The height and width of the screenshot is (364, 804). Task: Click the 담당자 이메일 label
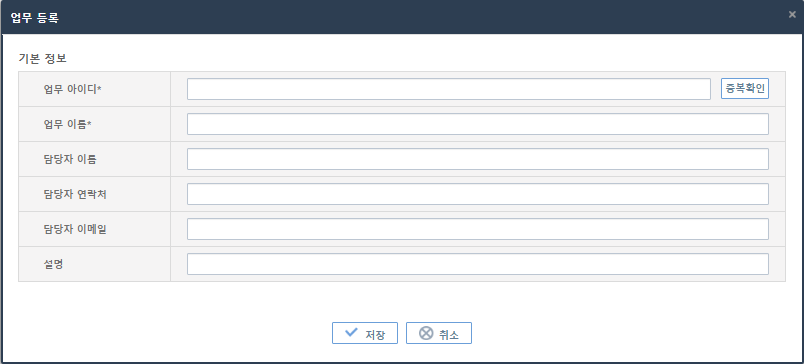[75, 229]
